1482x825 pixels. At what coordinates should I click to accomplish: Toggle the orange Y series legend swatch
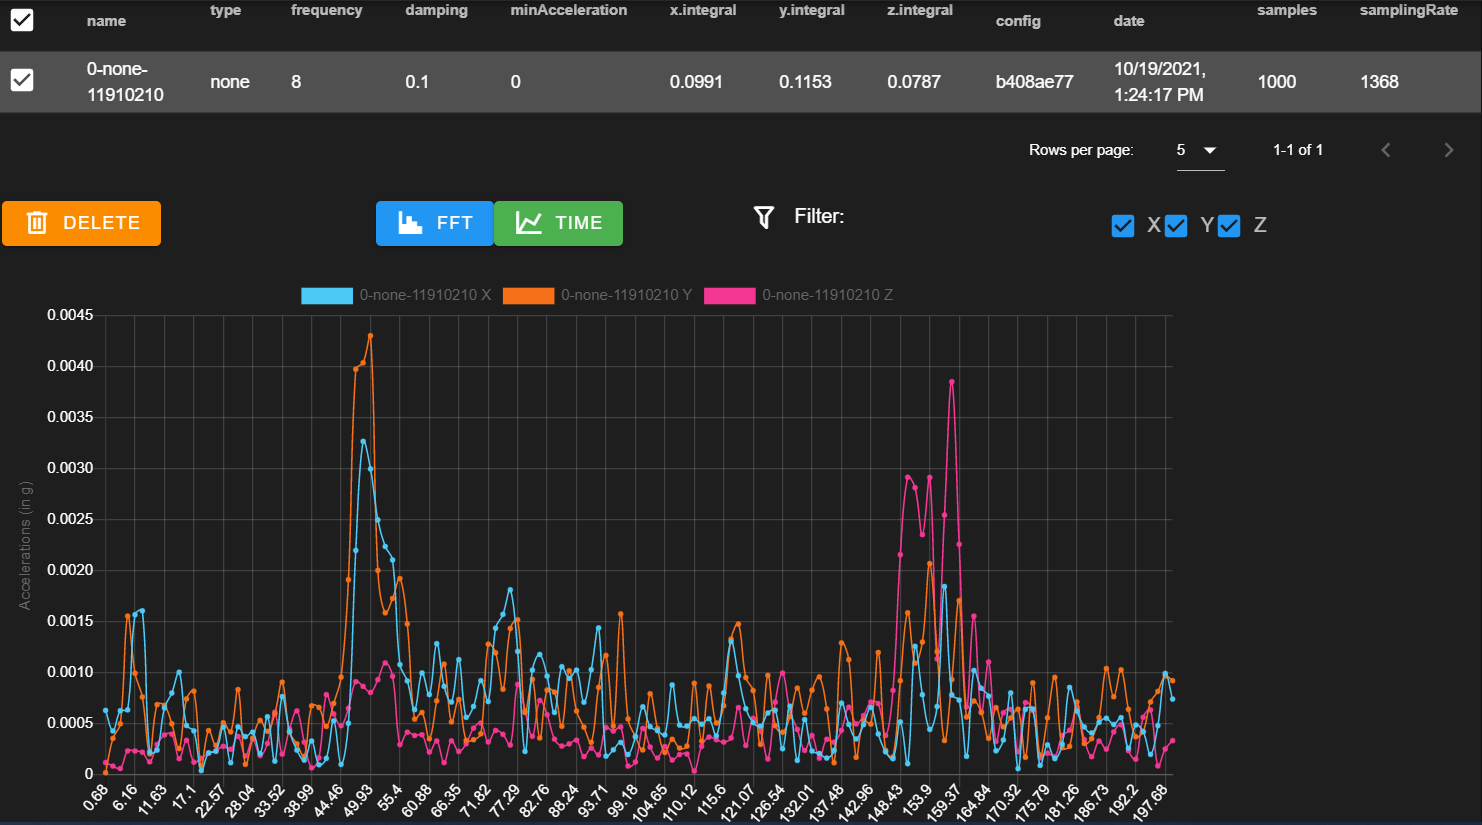coord(528,295)
